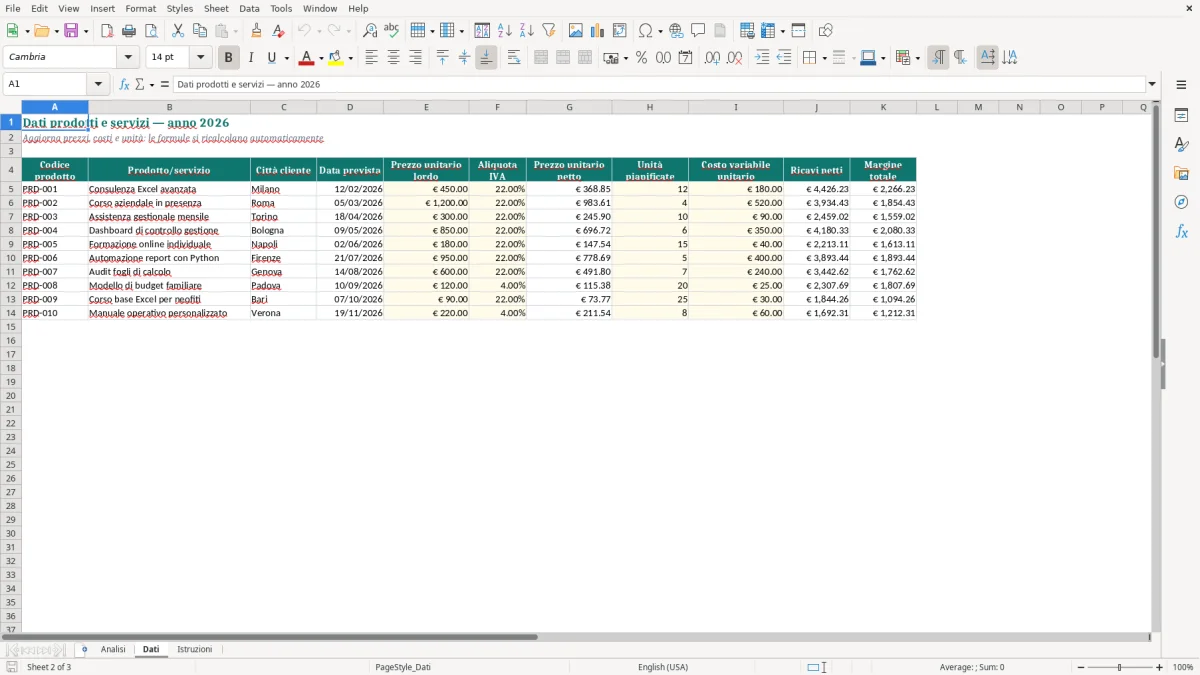Open Find and Replace icon
Image resolution: width=1200 pixels, height=675 pixels.
[370, 31]
